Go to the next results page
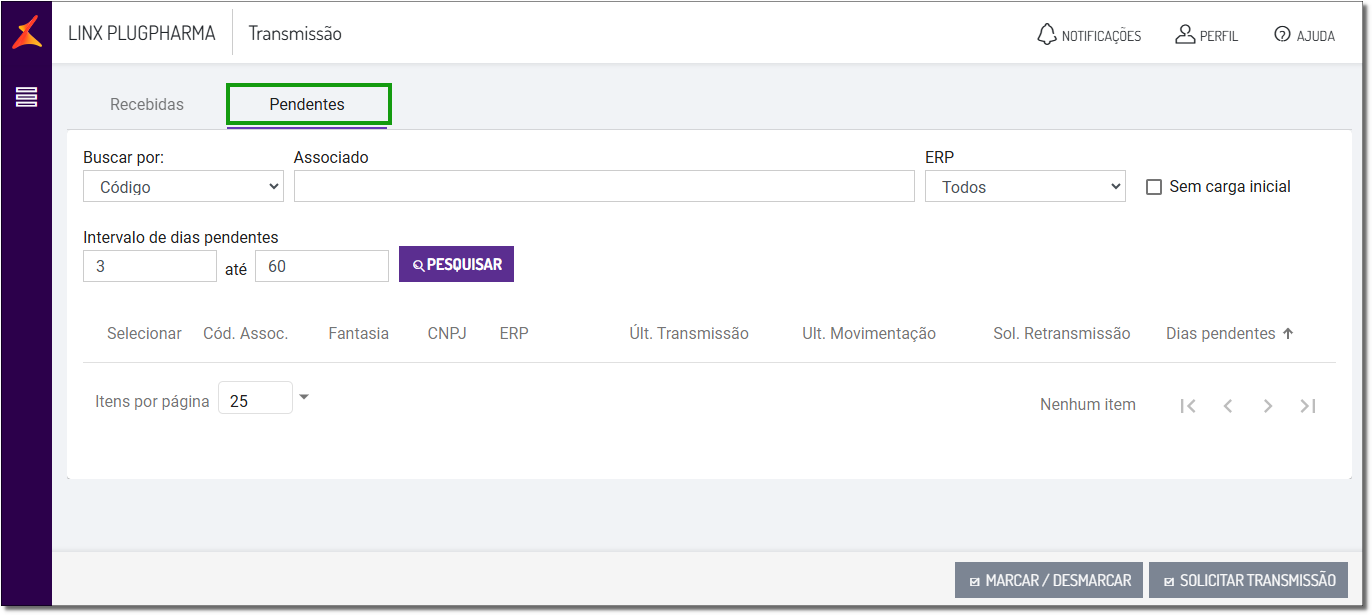1372x615 pixels. 1268,405
